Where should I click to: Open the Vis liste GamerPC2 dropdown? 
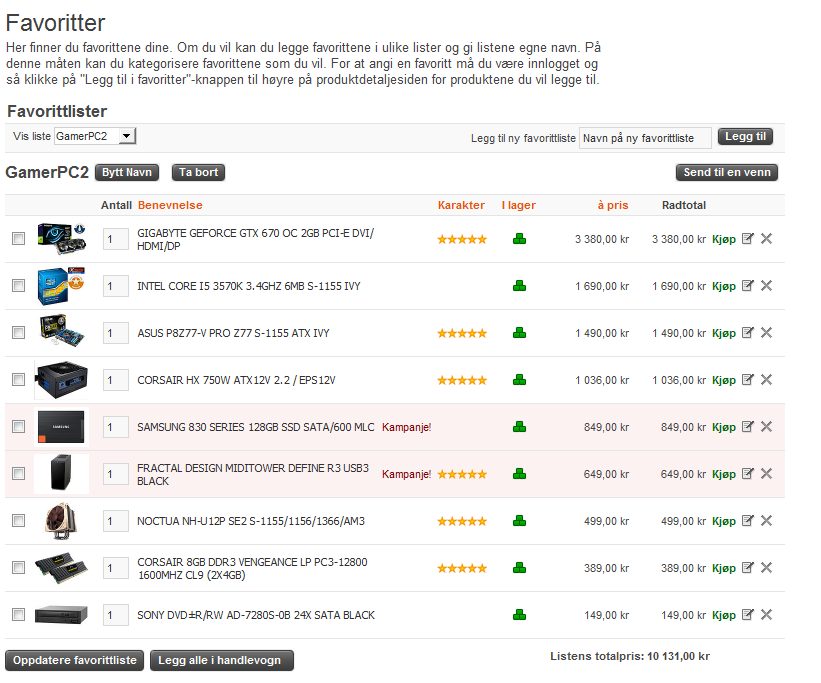point(95,136)
